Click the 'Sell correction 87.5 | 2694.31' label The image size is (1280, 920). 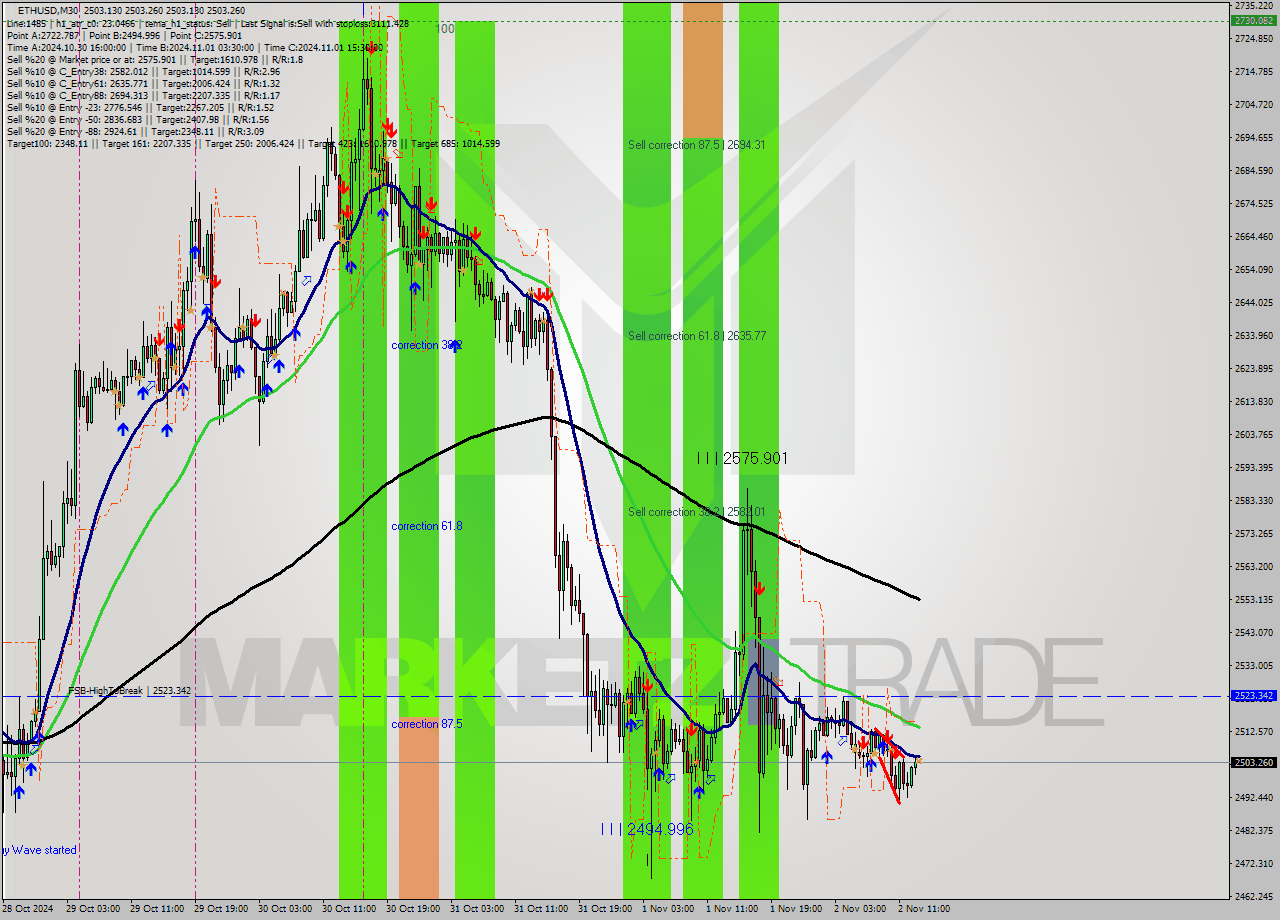[x=697, y=145]
